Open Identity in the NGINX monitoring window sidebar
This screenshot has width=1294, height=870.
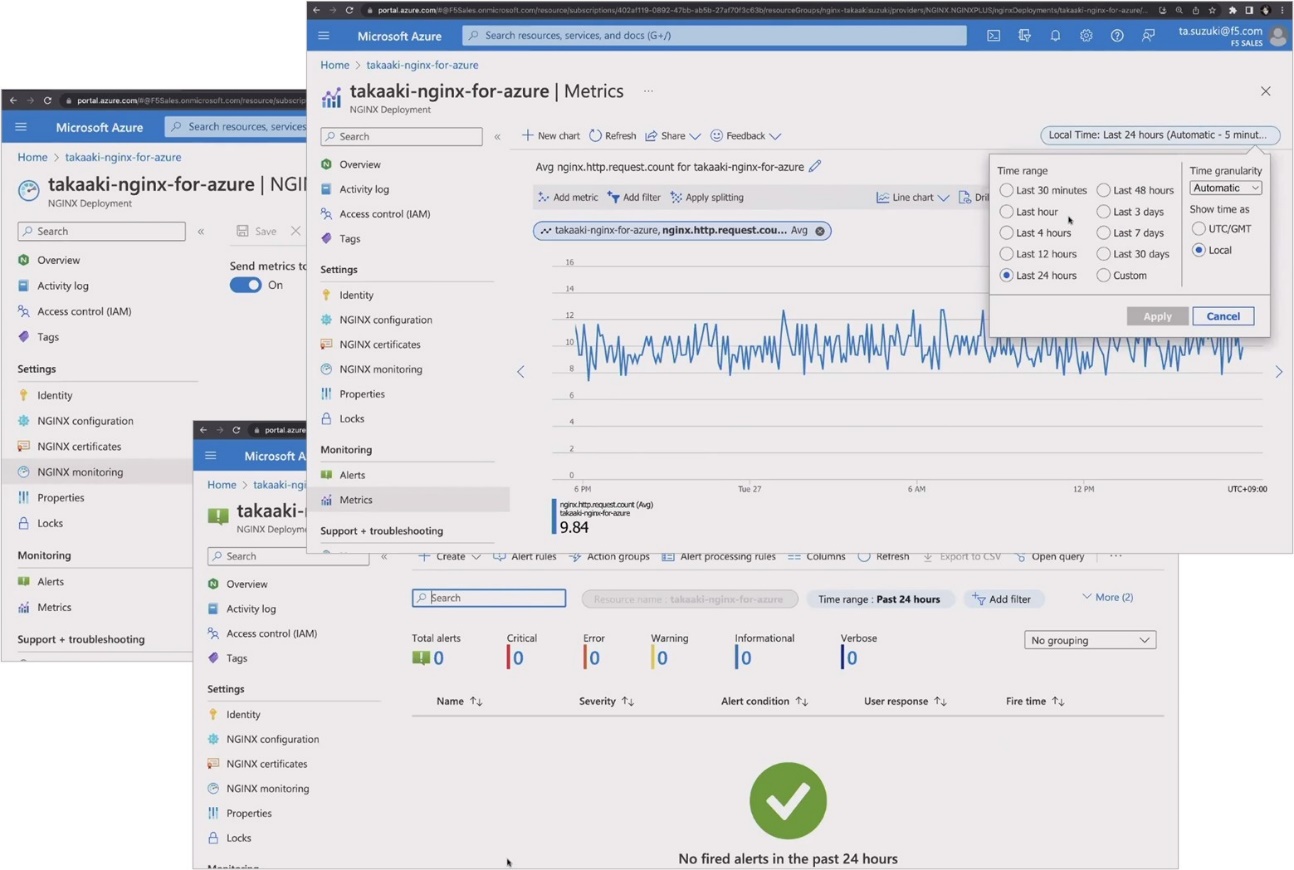(55, 396)
